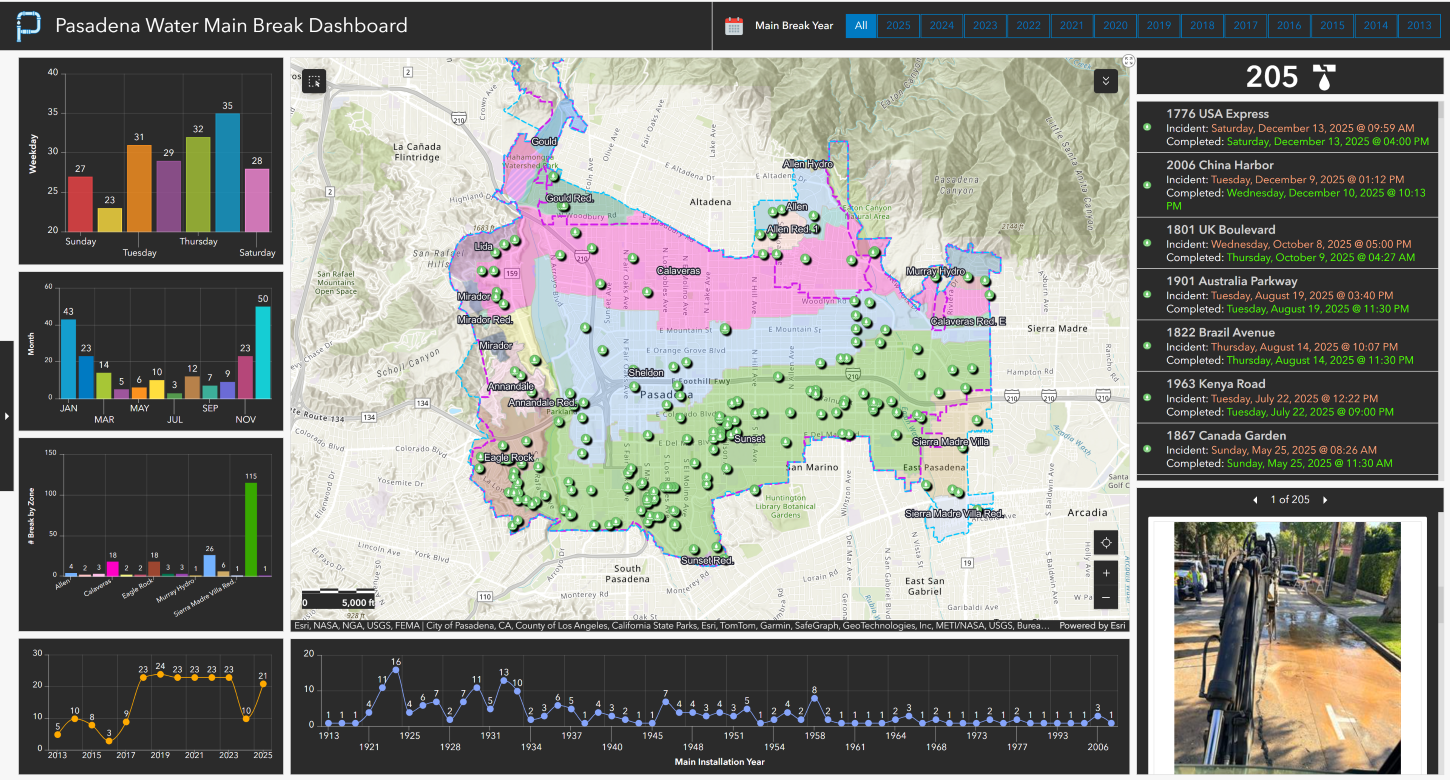This screenshot has width=1450, height=780.
Task: Click the map selection tool icon
Action: tap(314, 81)
